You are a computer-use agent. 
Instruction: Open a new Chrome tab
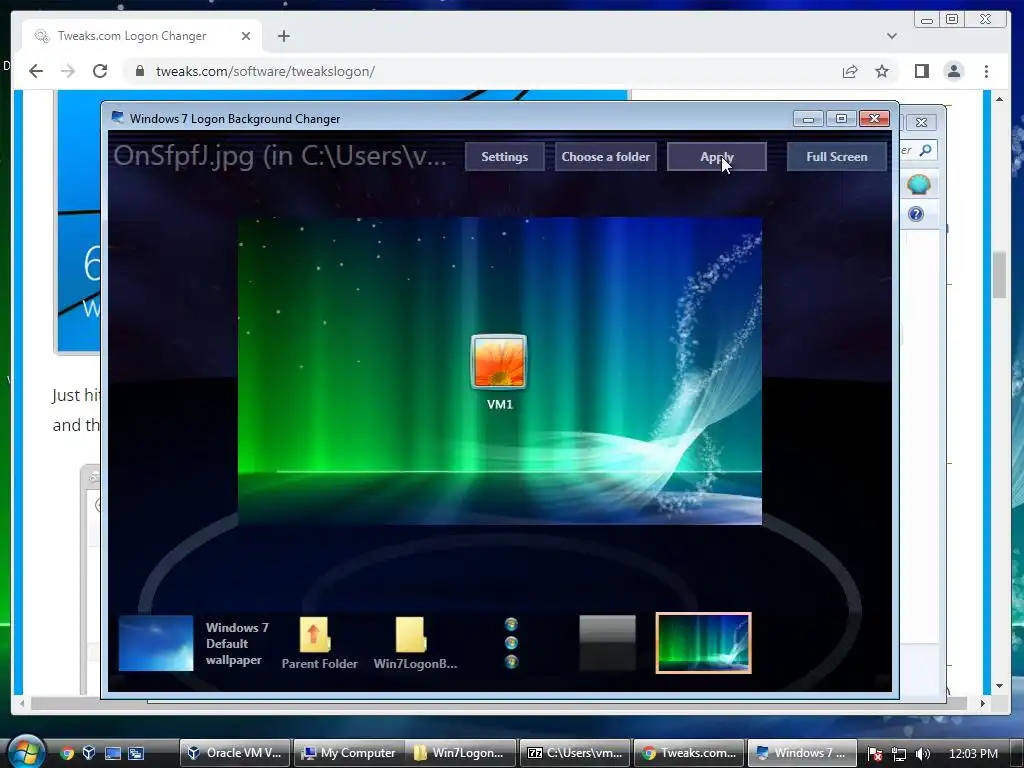tap(283, 36)
